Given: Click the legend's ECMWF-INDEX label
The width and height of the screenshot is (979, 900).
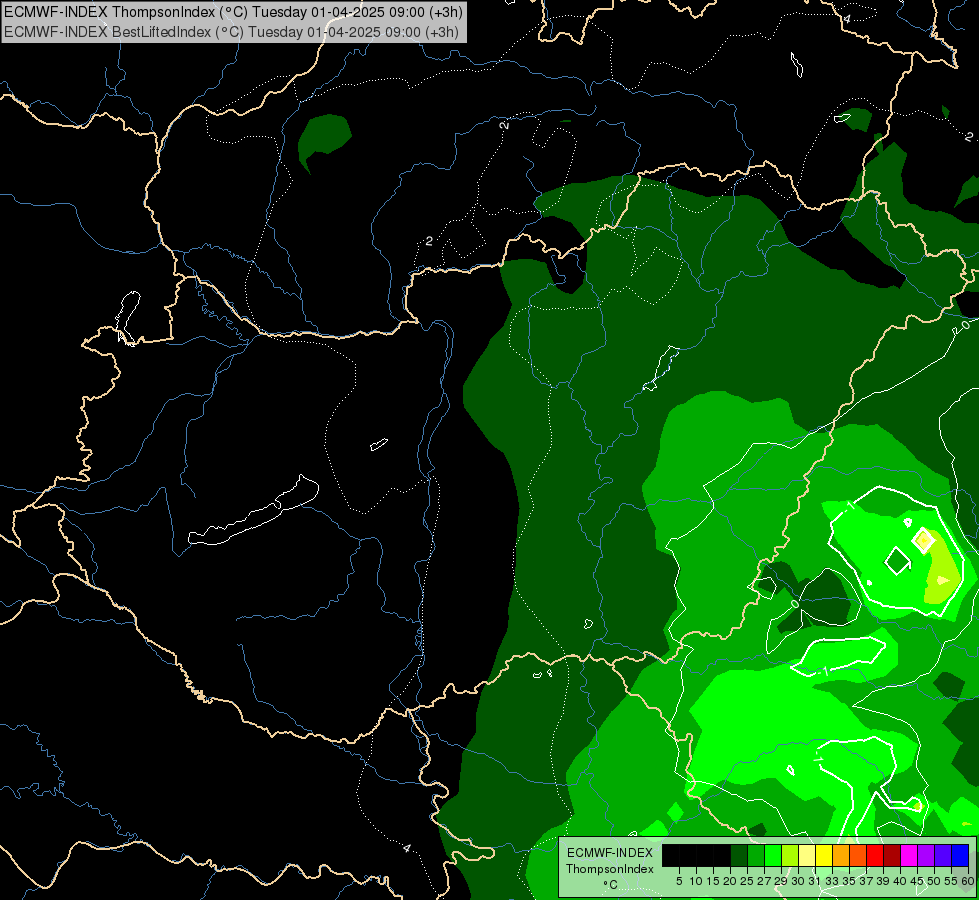Looking at the screenshot, I should (x=609, y=853).
